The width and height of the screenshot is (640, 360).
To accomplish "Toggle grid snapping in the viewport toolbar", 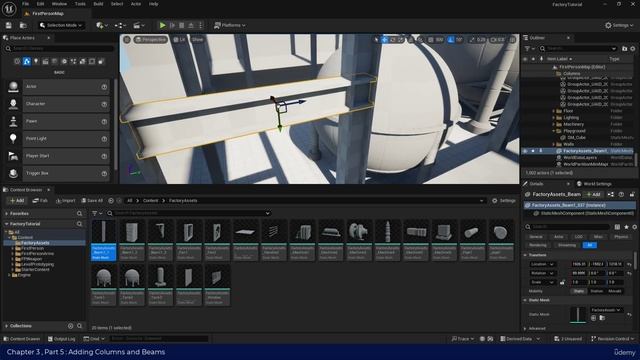I will pos(431,40).
